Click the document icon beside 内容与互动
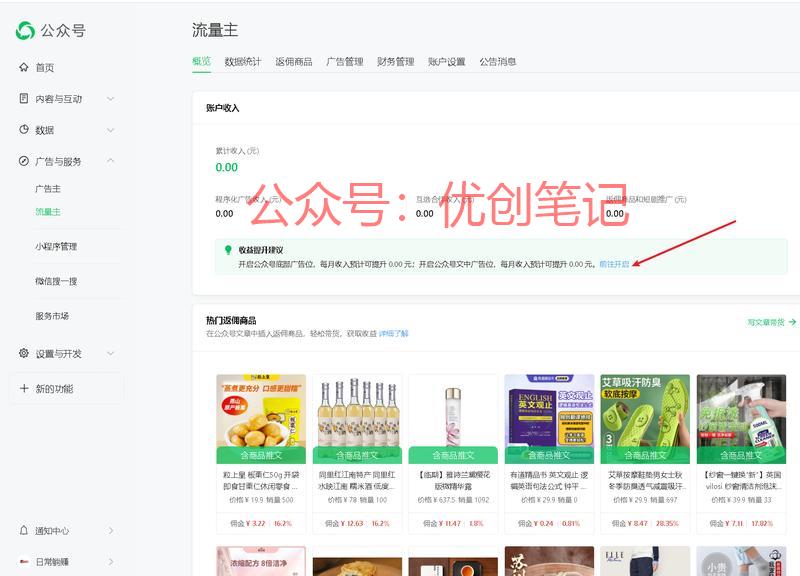800x576 pixels. point(23,98)
